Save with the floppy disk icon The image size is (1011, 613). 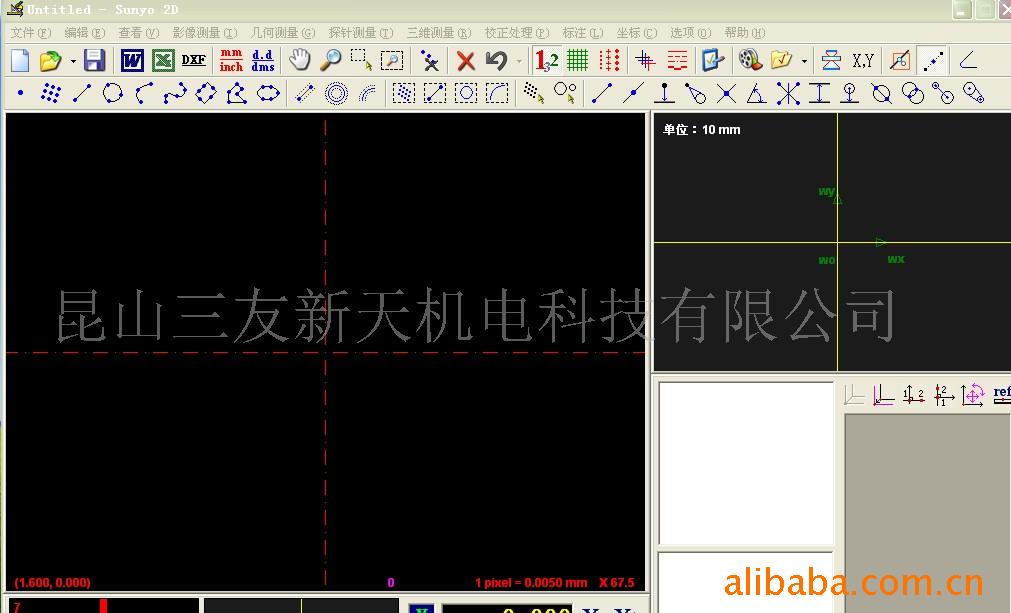coord(94,61)
